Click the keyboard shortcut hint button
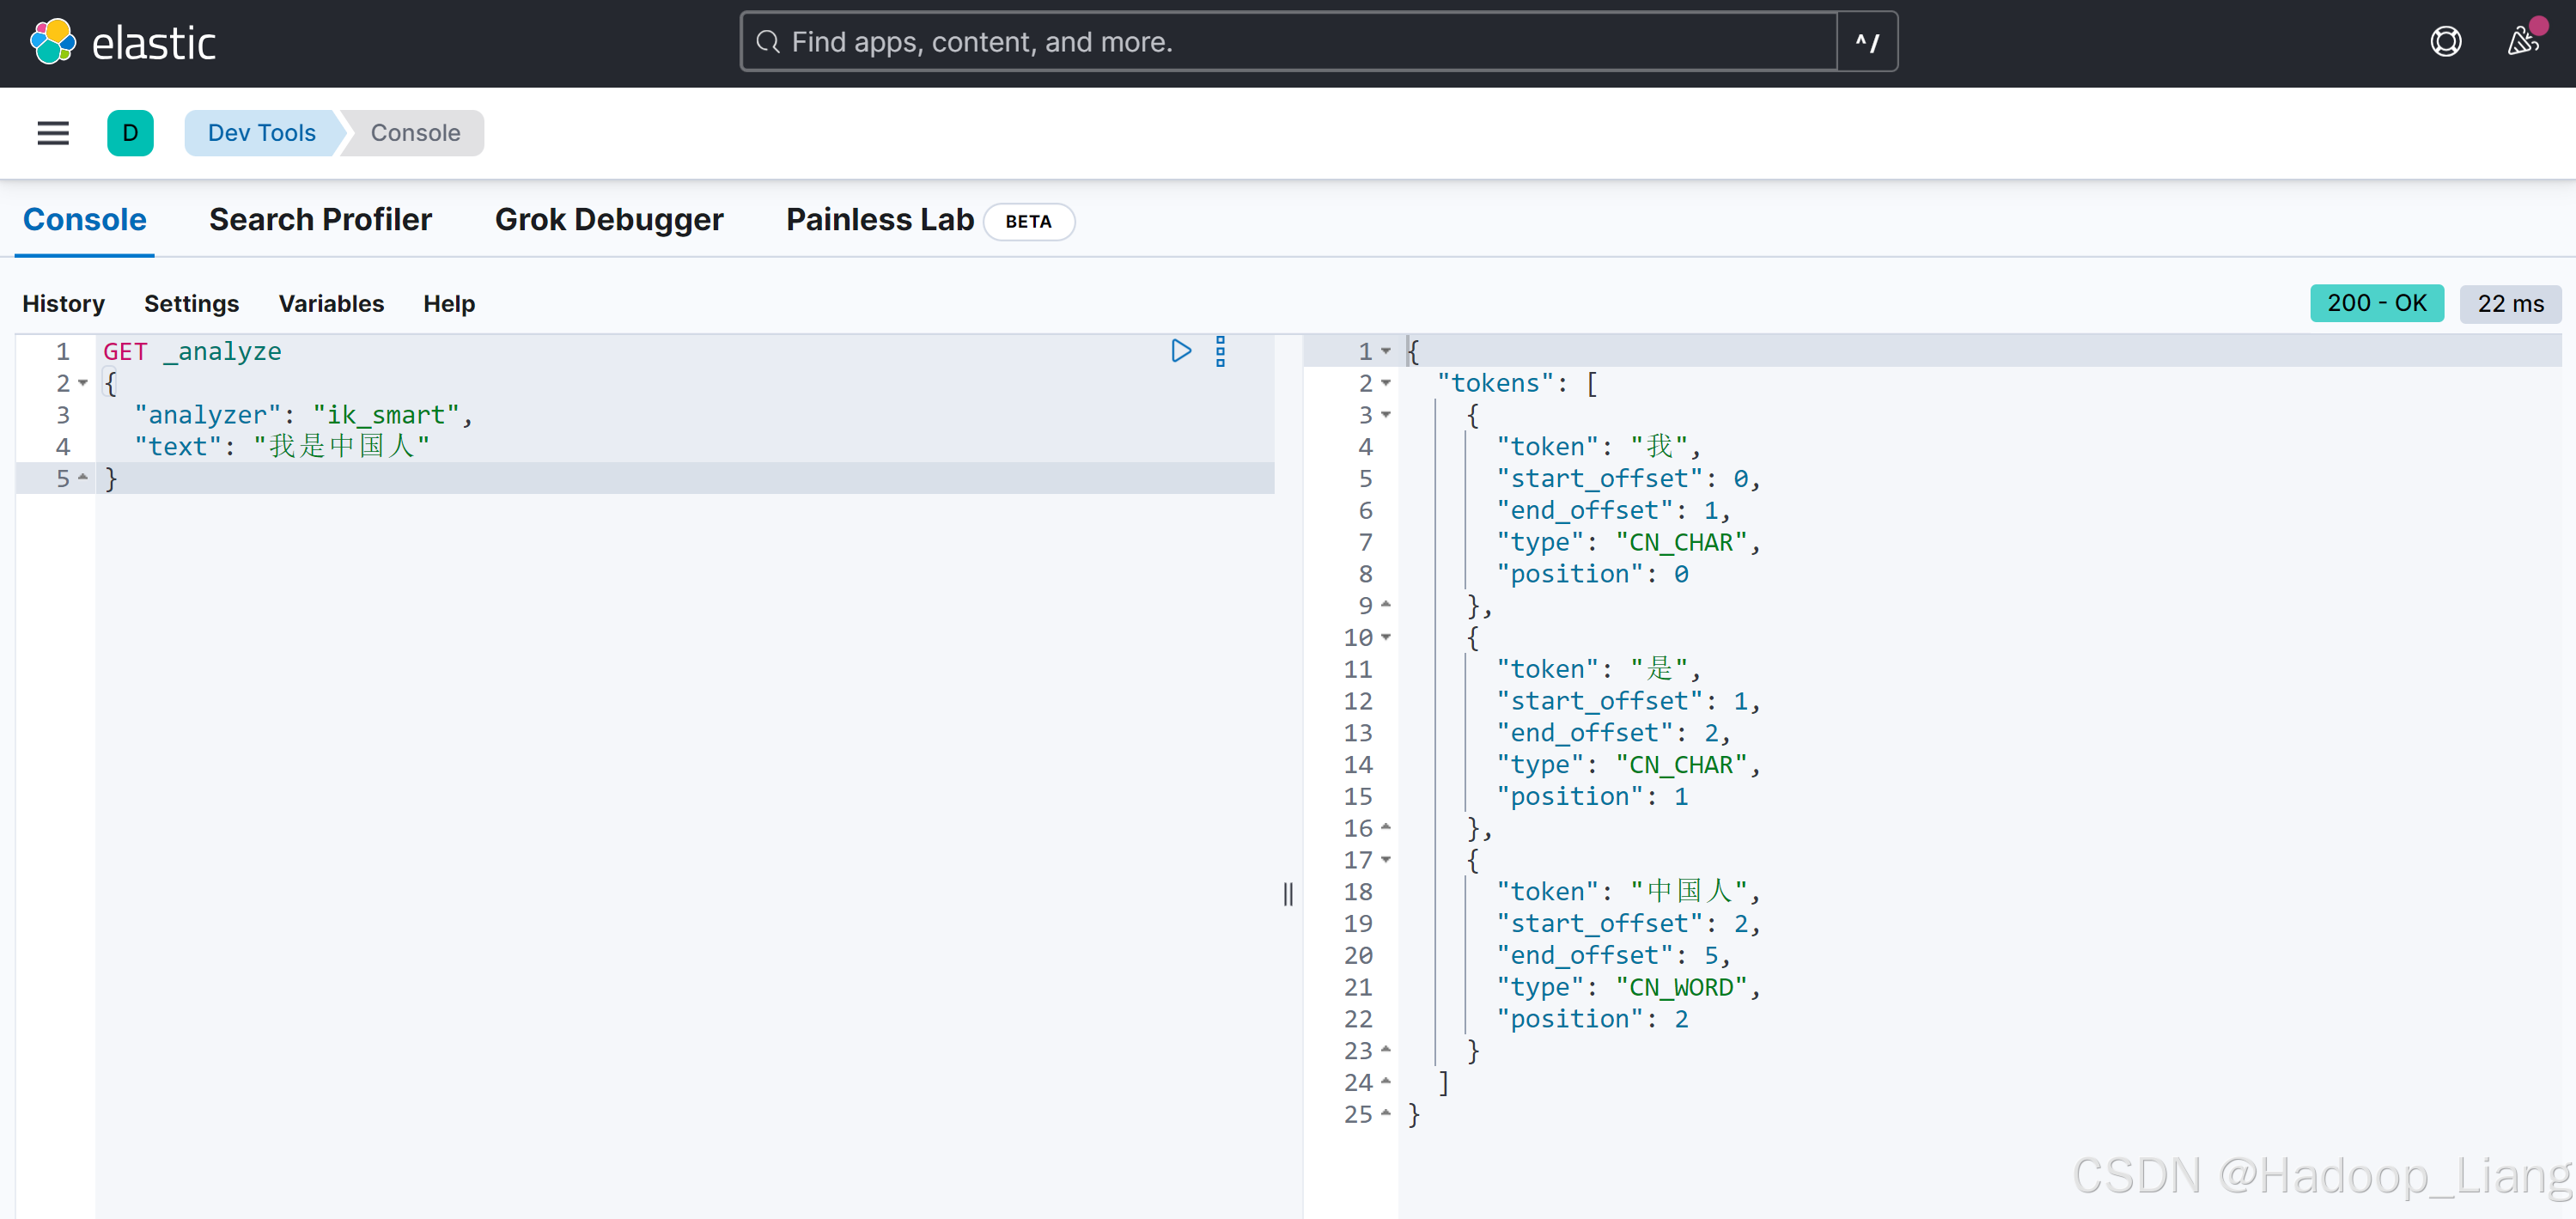The width and height of the screenshot is (2576, 1219). click(x=1867, y=42)
